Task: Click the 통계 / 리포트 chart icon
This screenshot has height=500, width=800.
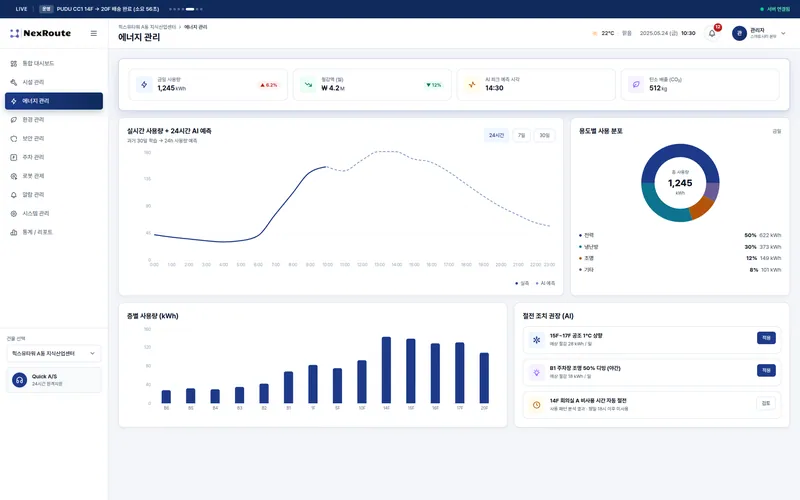Action: click(14, 232)
